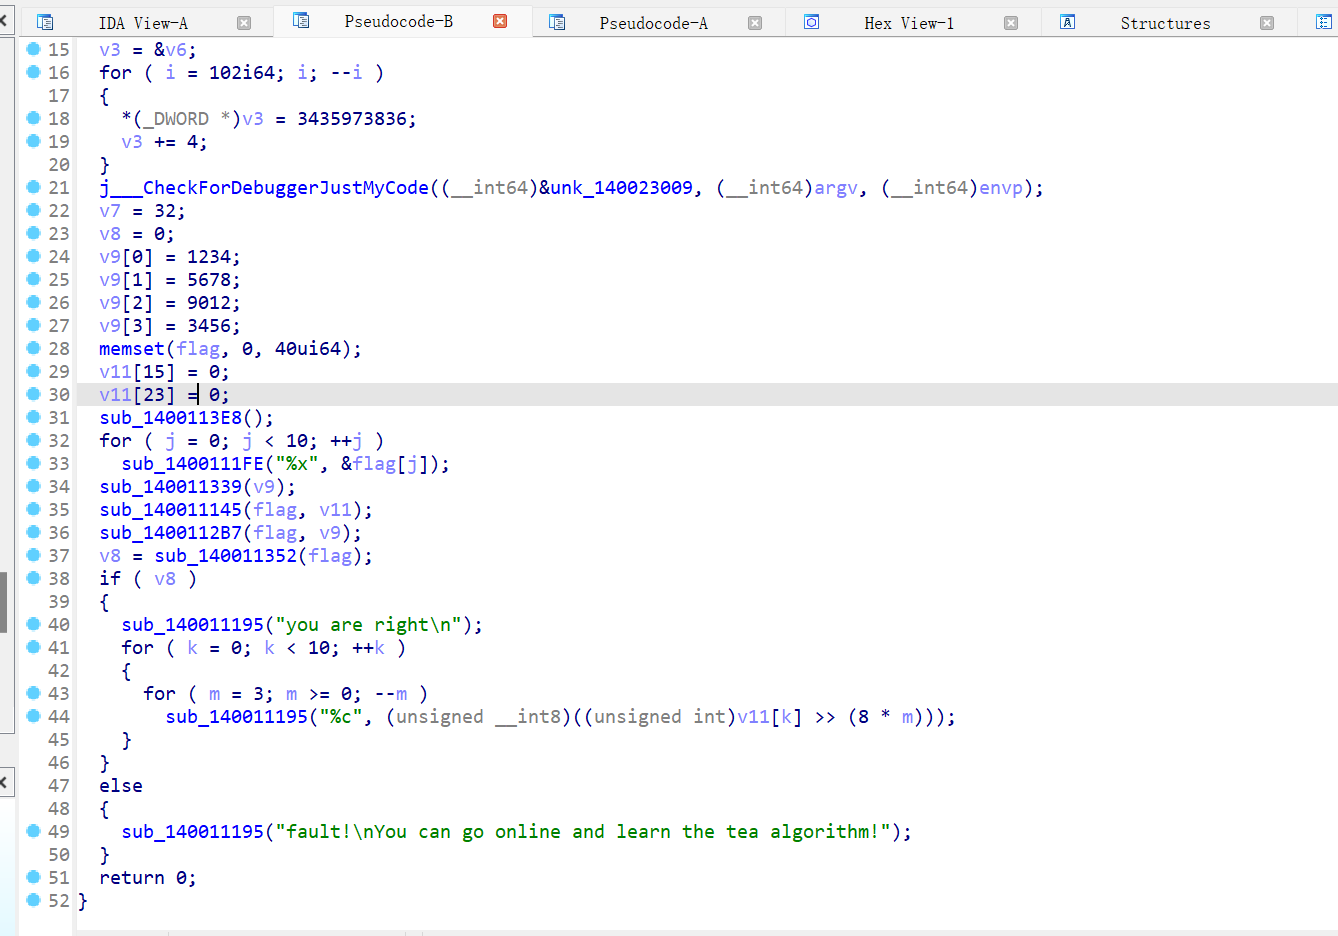Click the envp parameter on line 21
Image resolution: width=1338 pixels, height=936 pixels.
point(1001,188)
